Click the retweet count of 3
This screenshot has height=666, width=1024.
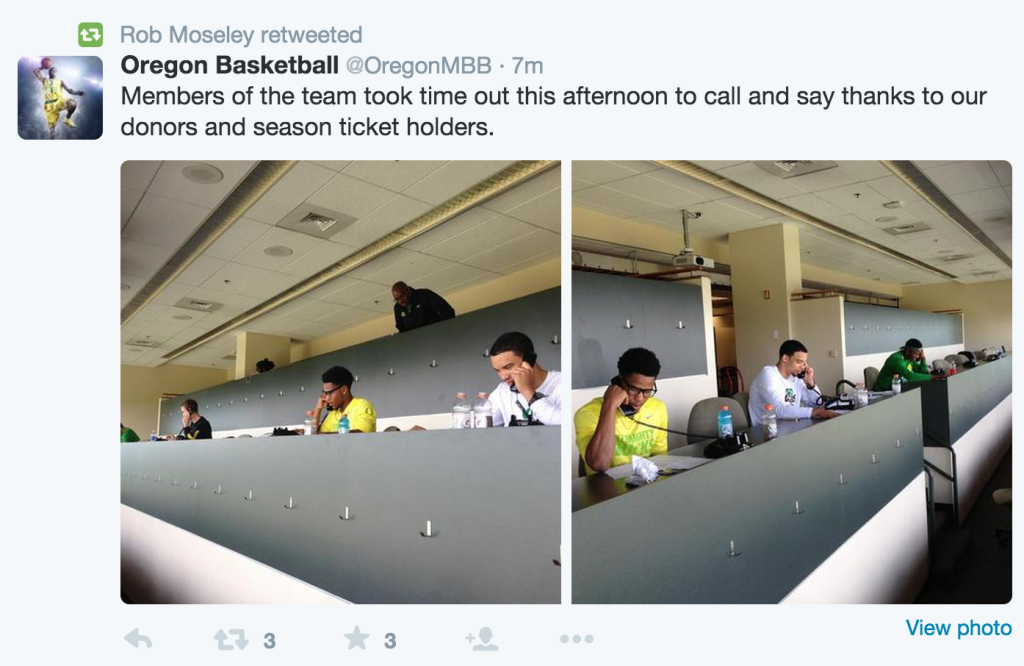[x=269, y=641]
